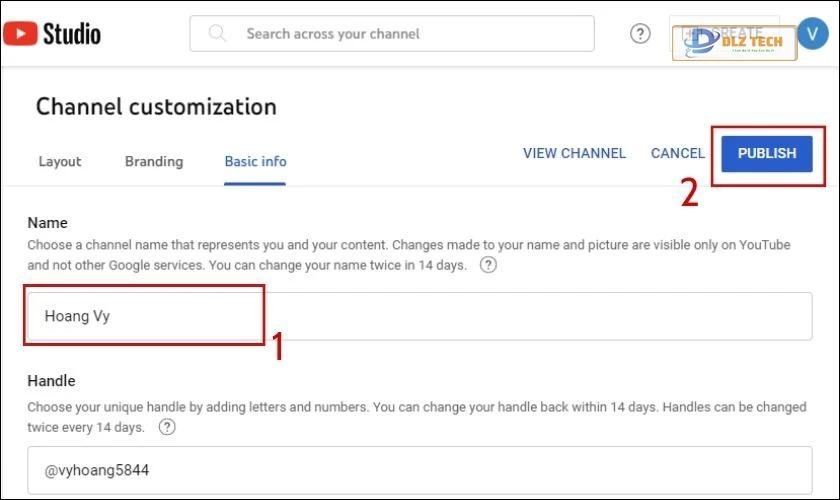
Task: Open the Help question mark icon in header
Action: (x=640, y=33)
